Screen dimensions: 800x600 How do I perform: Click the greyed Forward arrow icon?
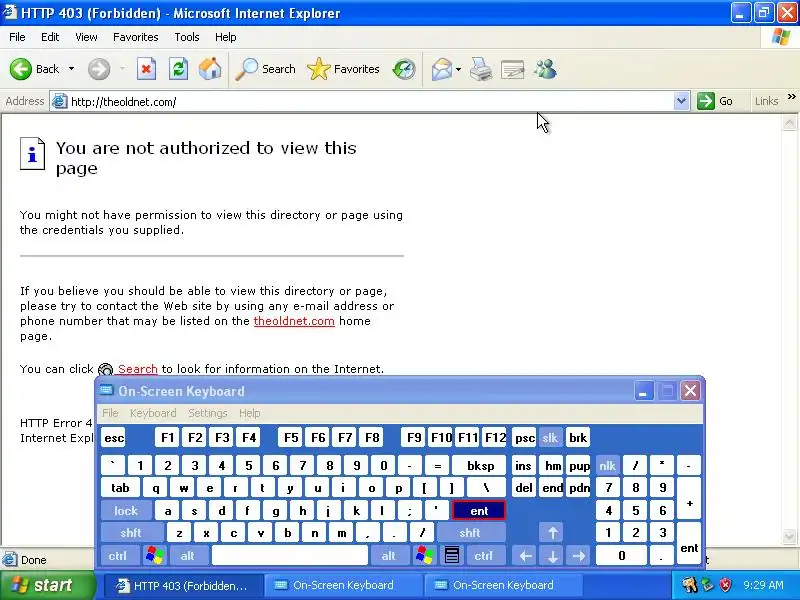[98, 69]
